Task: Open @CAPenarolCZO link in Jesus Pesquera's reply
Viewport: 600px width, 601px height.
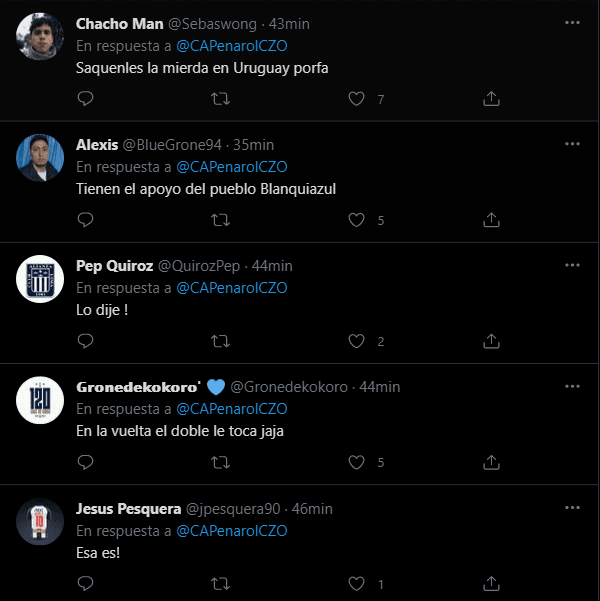Action: coord(232,530)
